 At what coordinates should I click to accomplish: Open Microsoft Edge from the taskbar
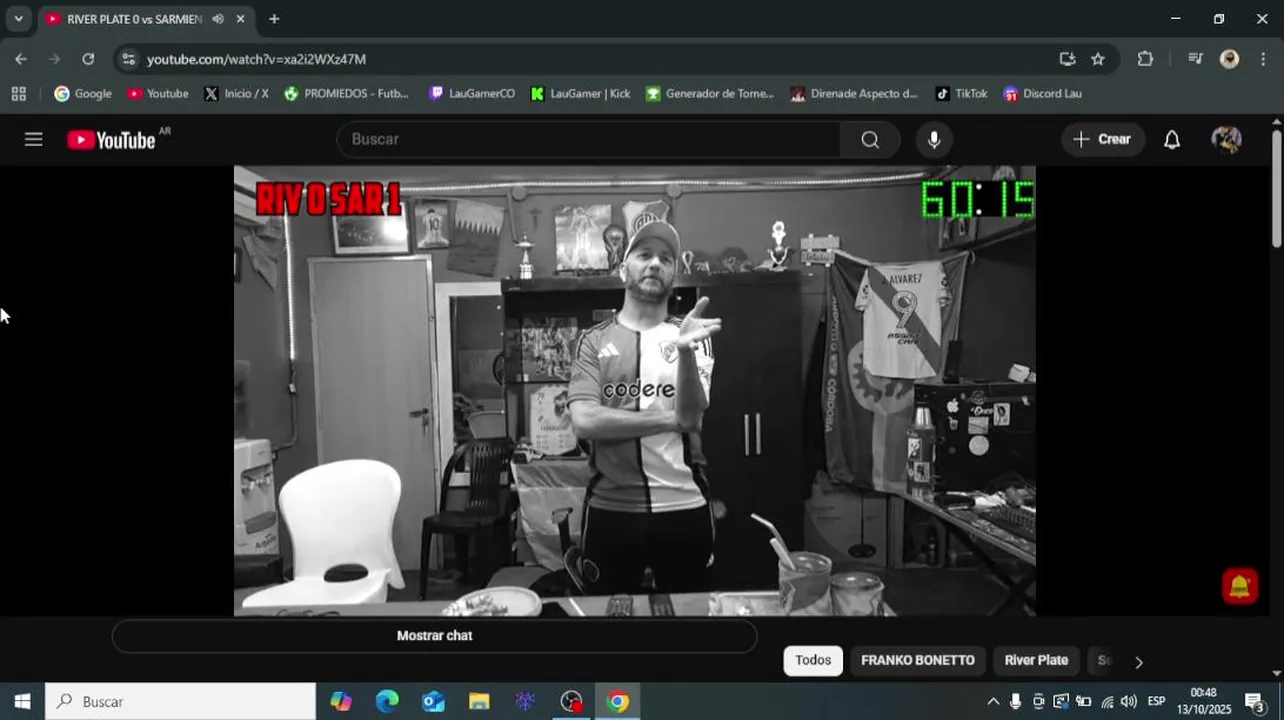[387, 702]
